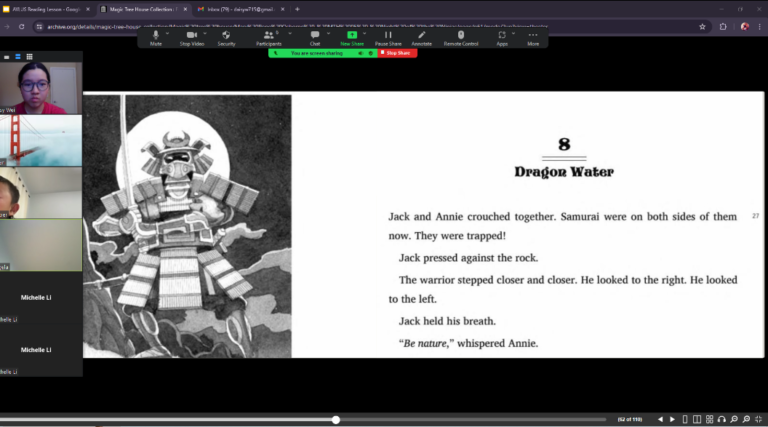Expand arrow next to New Share

point(364,34)
